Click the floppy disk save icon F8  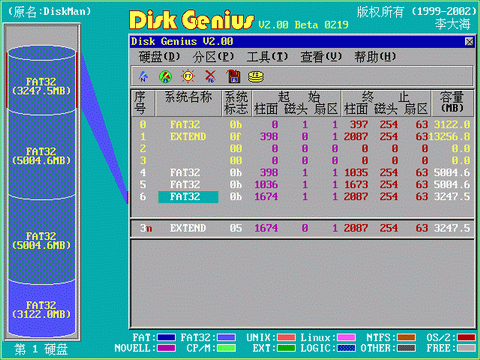pos(233,77)
